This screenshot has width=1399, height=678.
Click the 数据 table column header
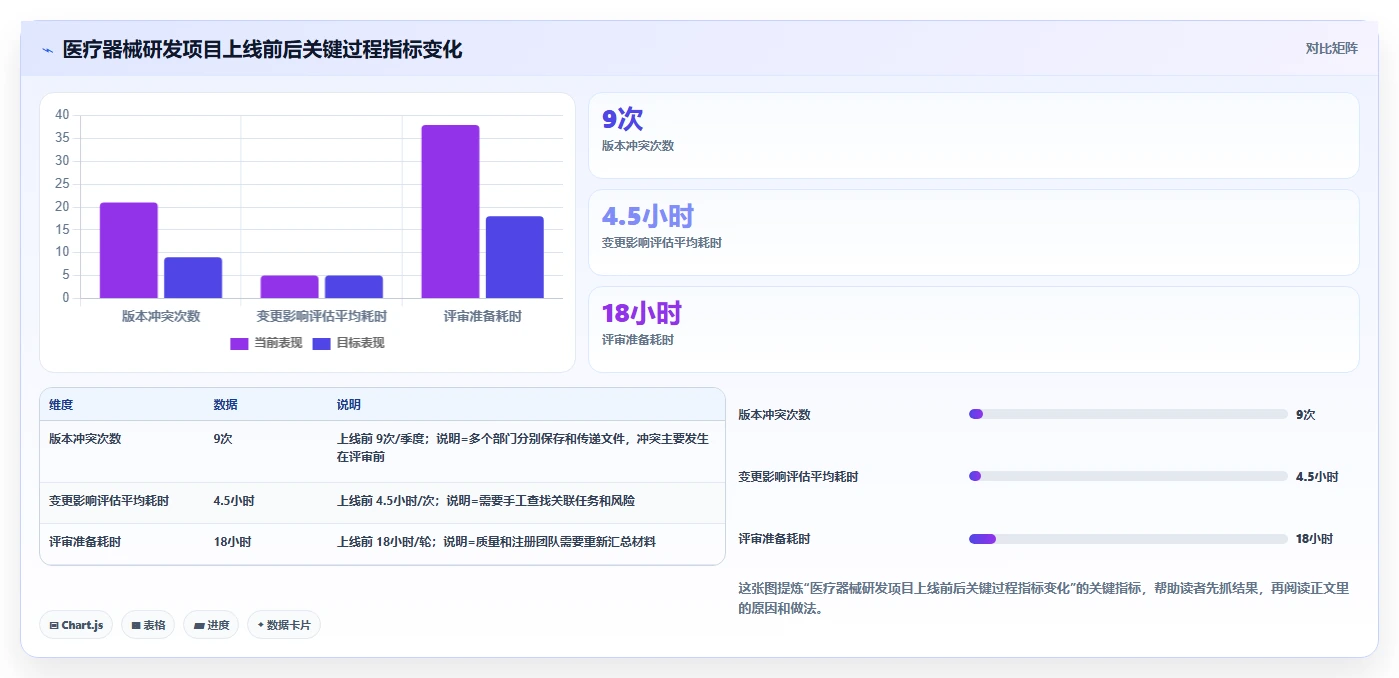(x=225, y=405)
